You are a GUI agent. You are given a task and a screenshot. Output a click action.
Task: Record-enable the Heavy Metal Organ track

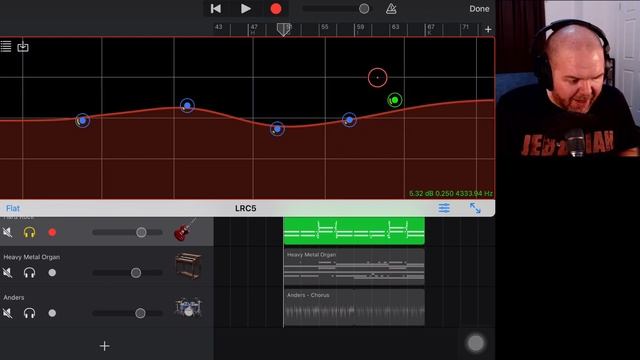[x=52, y=273]
